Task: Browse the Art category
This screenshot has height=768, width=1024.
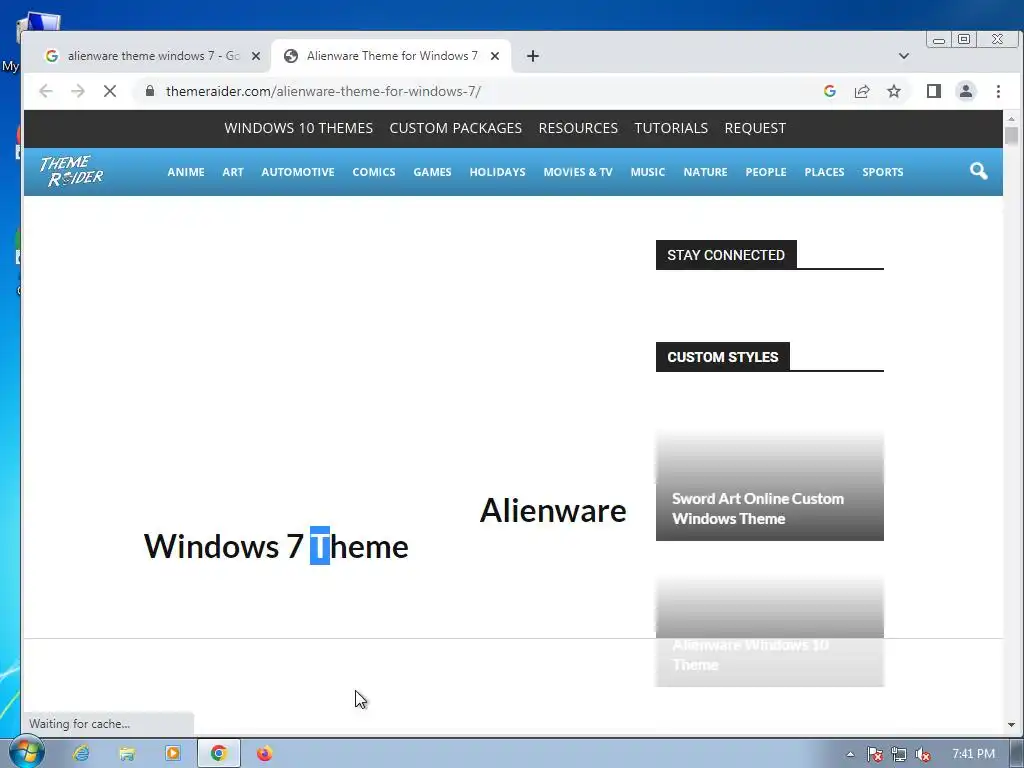Action: pos(233,172)
